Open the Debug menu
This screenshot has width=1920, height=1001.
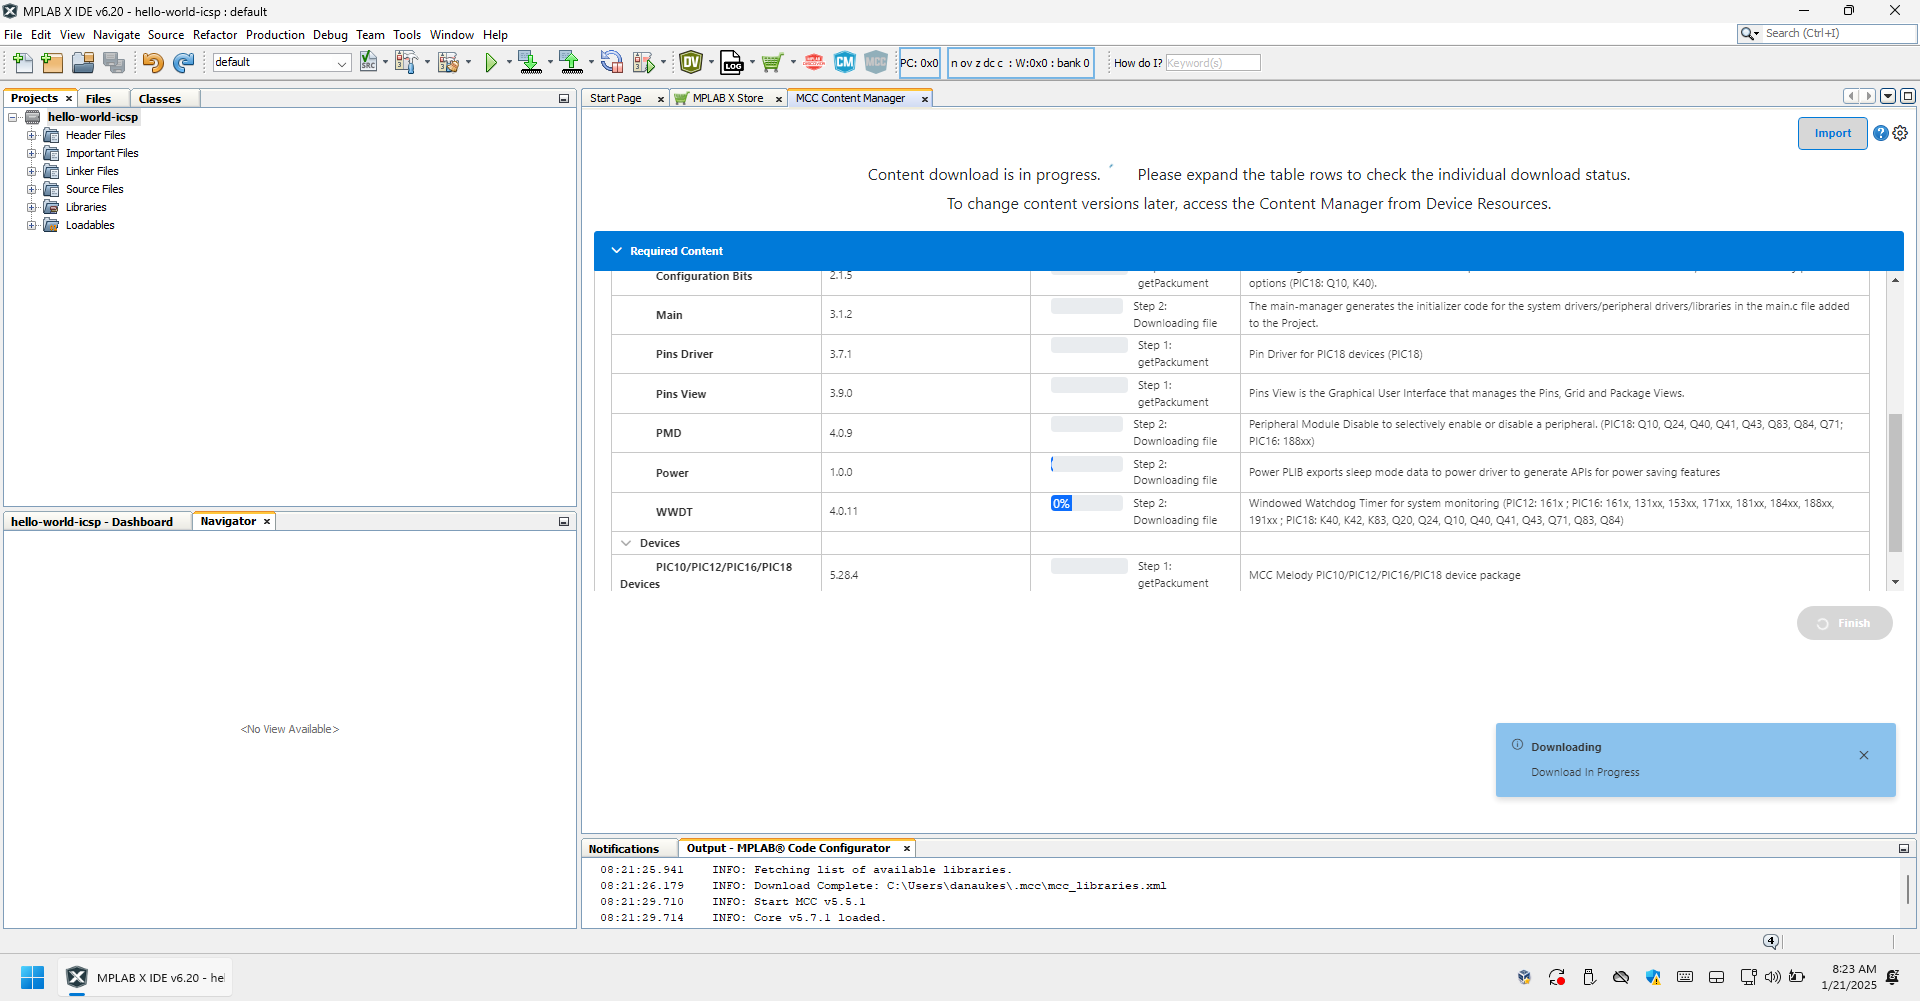[330, 35]
